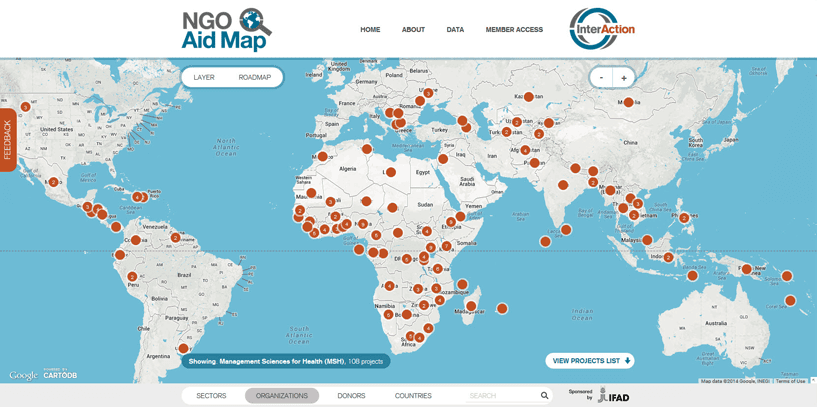Open the Terms of Use link

coord(790,381)
